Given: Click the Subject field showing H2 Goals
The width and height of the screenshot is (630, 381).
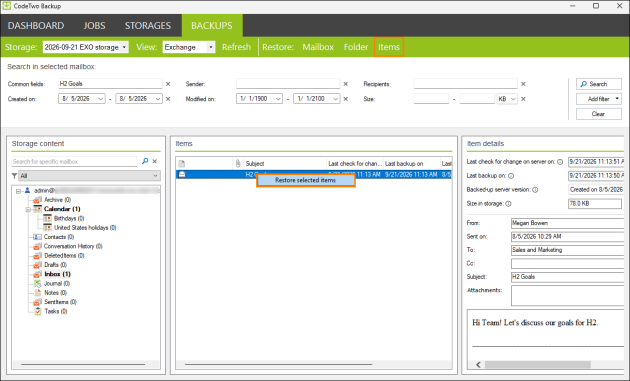Looking at the screenshot, I should [567, 277].
